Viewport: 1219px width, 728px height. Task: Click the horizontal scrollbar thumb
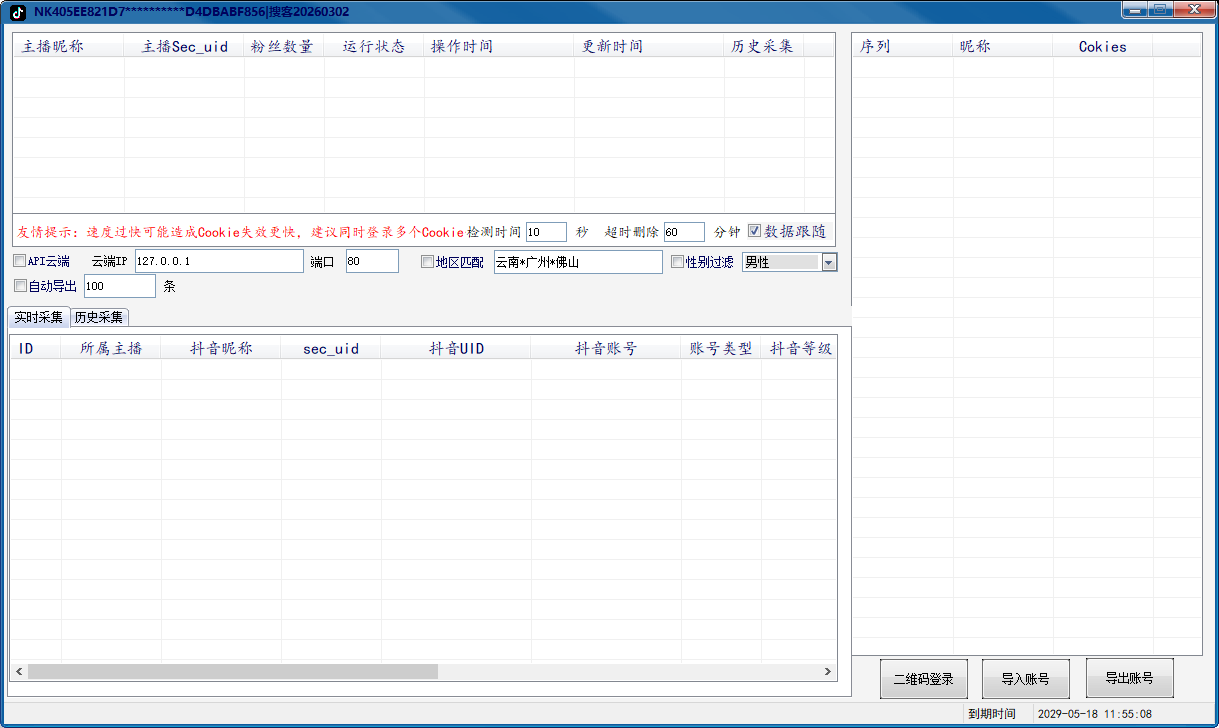pos(233,672)
